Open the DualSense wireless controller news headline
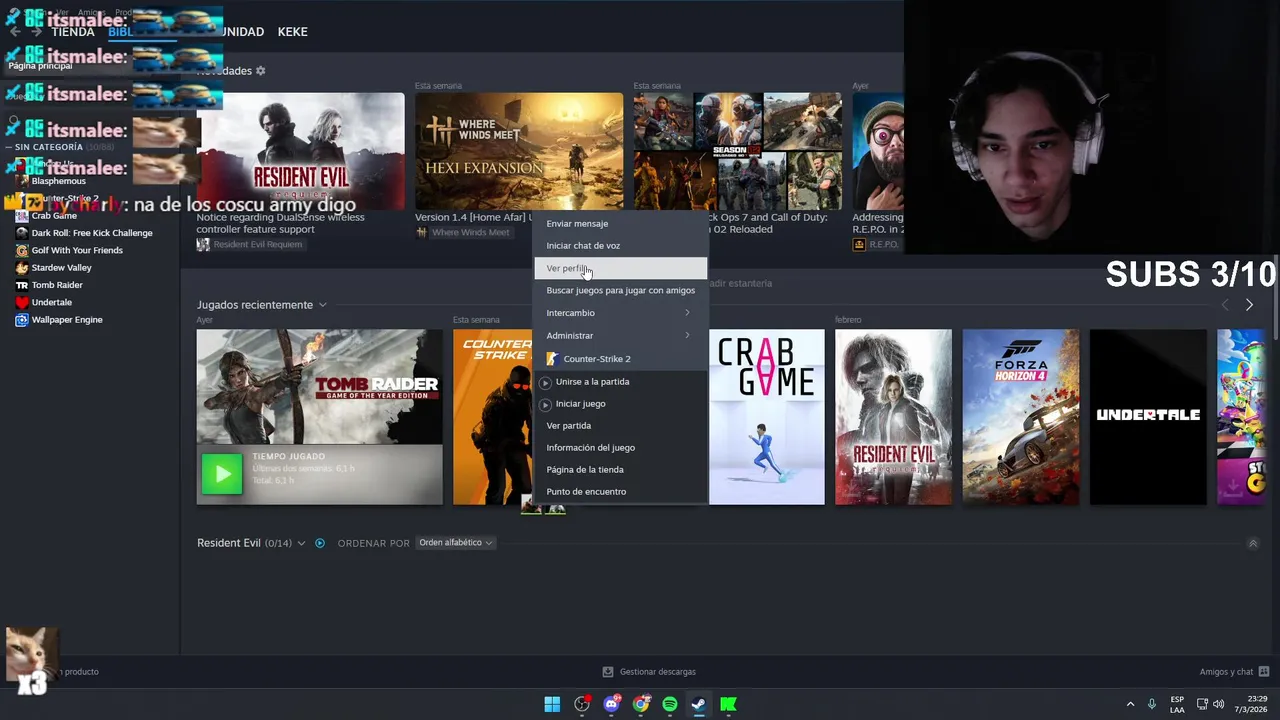 point(281,223)
